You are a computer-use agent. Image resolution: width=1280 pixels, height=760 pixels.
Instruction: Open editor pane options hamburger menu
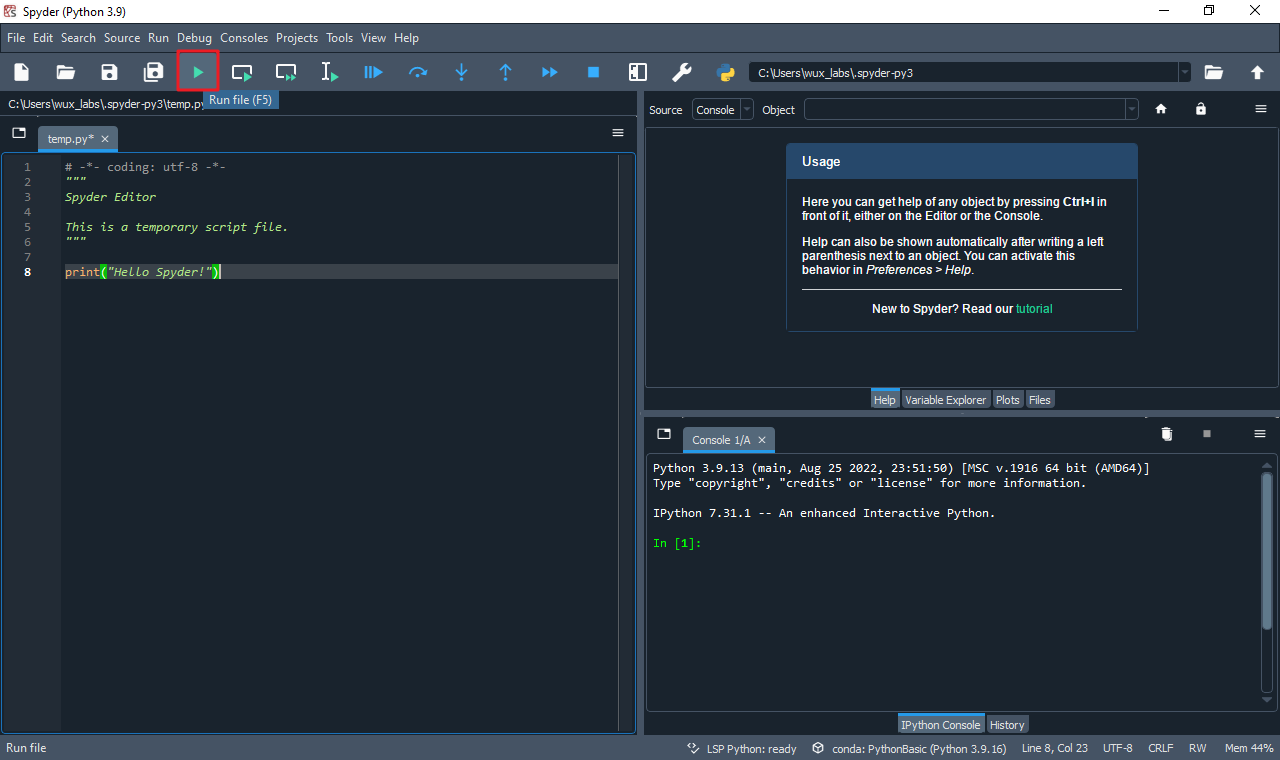click(x=618, y=133)
